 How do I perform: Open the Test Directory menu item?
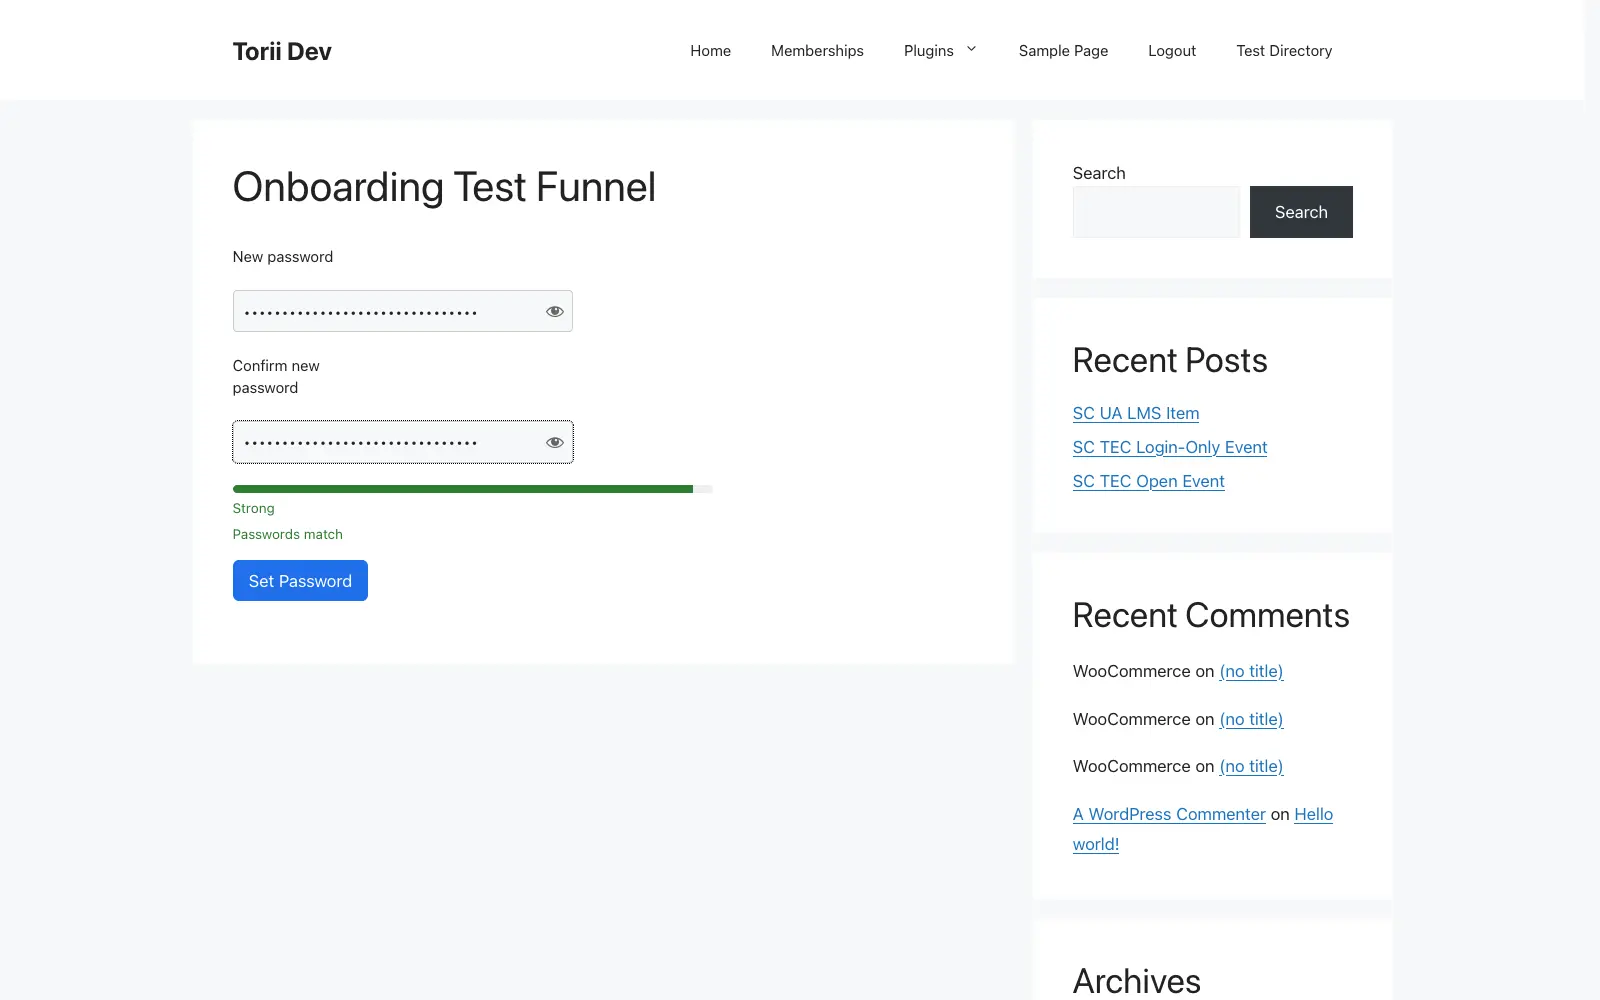point(1284,51)
